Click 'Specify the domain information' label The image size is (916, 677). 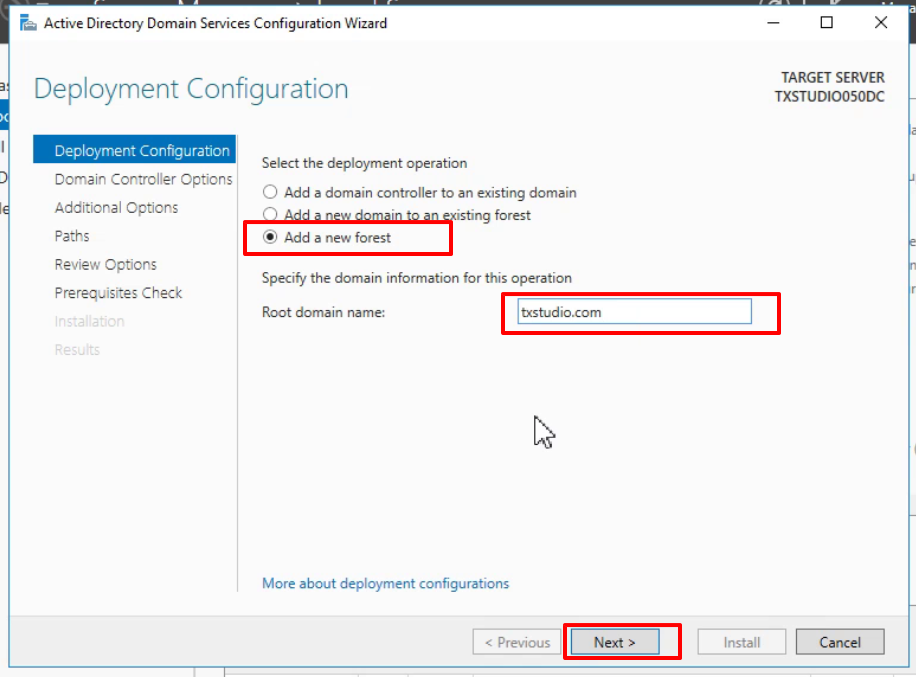pos(417,277)
